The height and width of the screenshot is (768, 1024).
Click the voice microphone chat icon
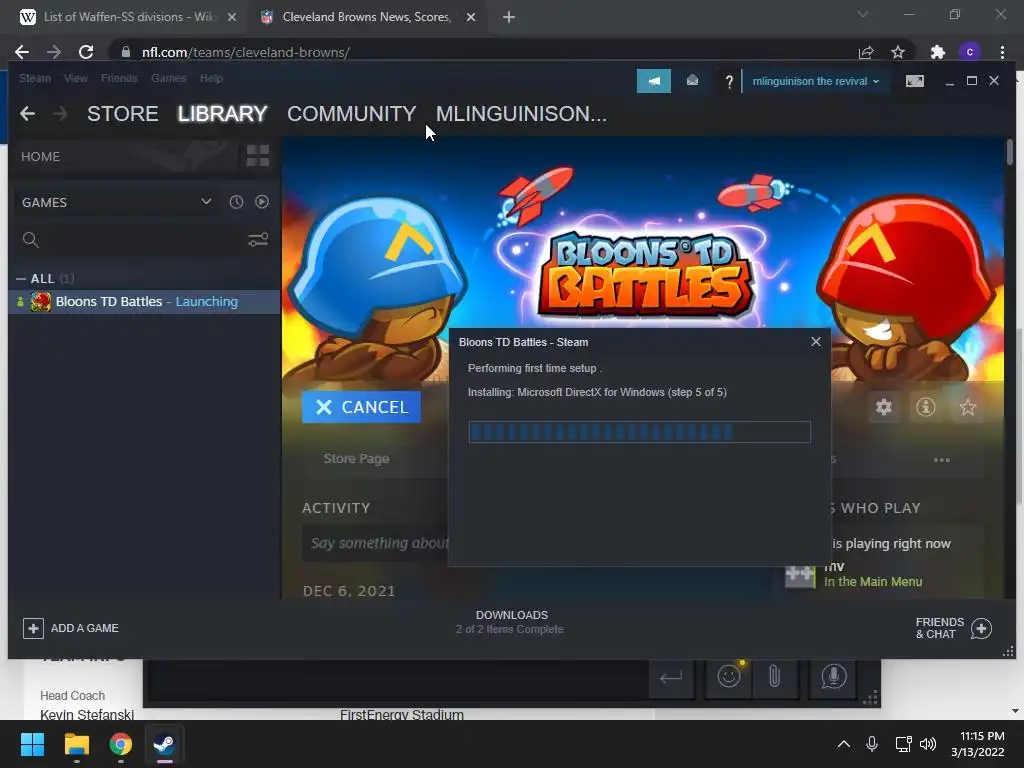[x=833, y=676]
